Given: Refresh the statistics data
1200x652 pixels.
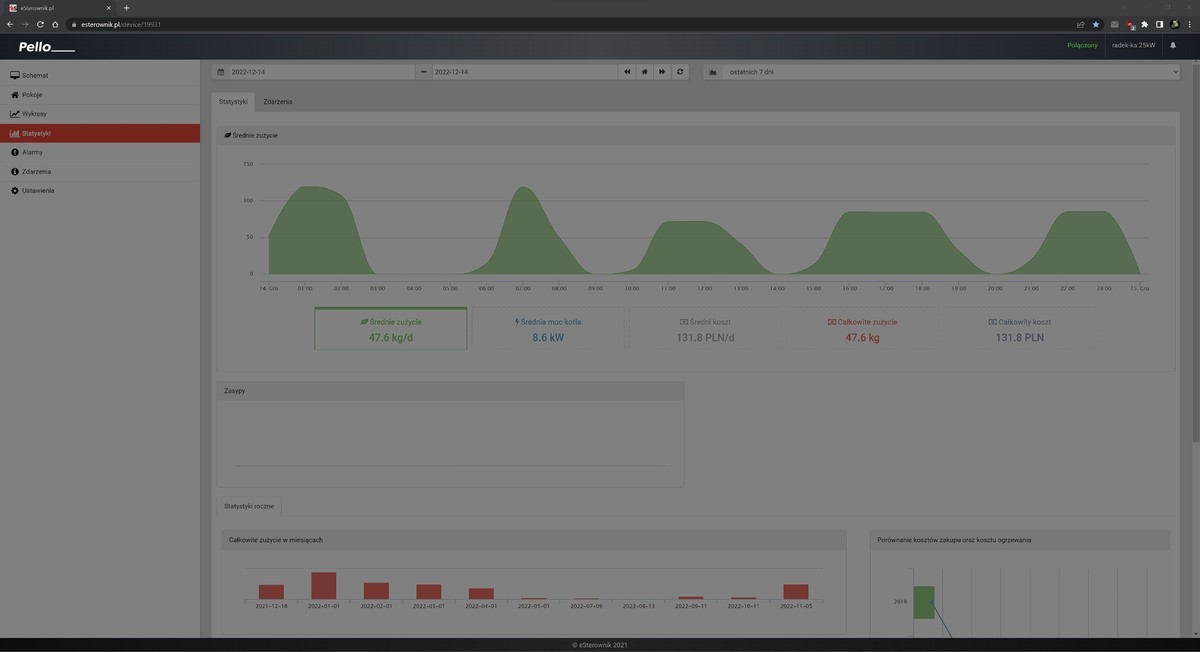Looking at the screenshot, I should coord(680,72).
